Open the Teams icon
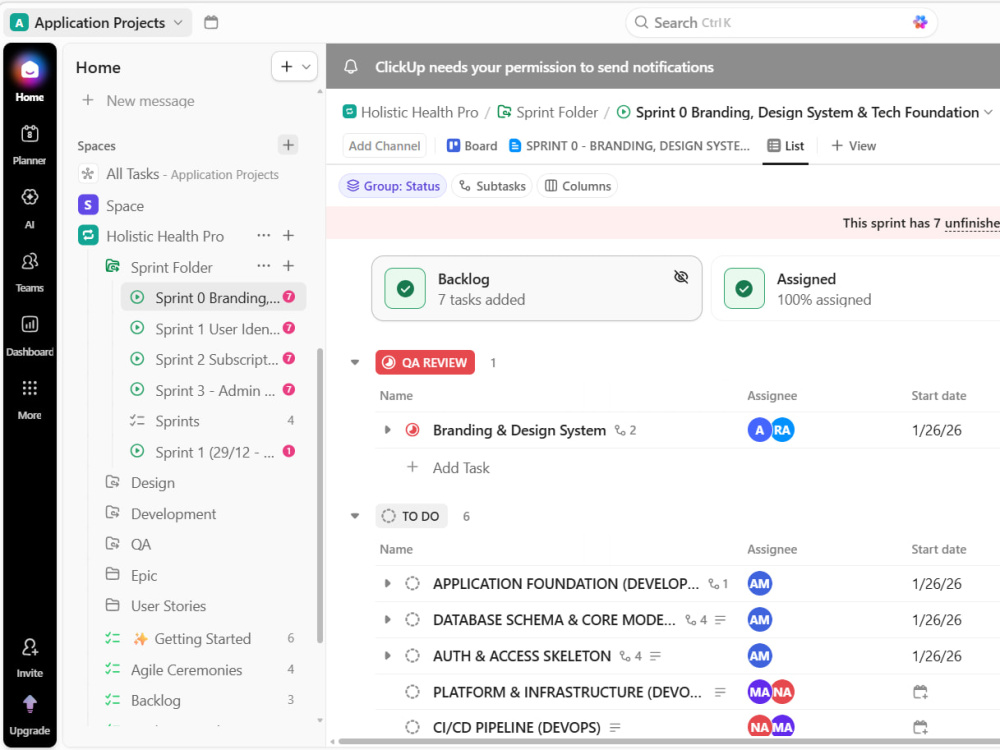The image size is (1000, 750). click(x=29, y=261)
